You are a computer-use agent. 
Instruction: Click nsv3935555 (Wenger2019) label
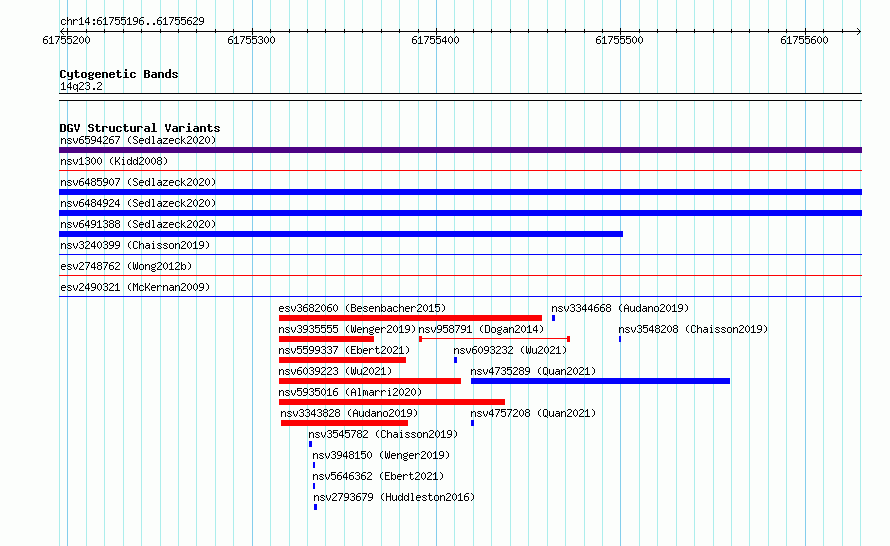347,329
